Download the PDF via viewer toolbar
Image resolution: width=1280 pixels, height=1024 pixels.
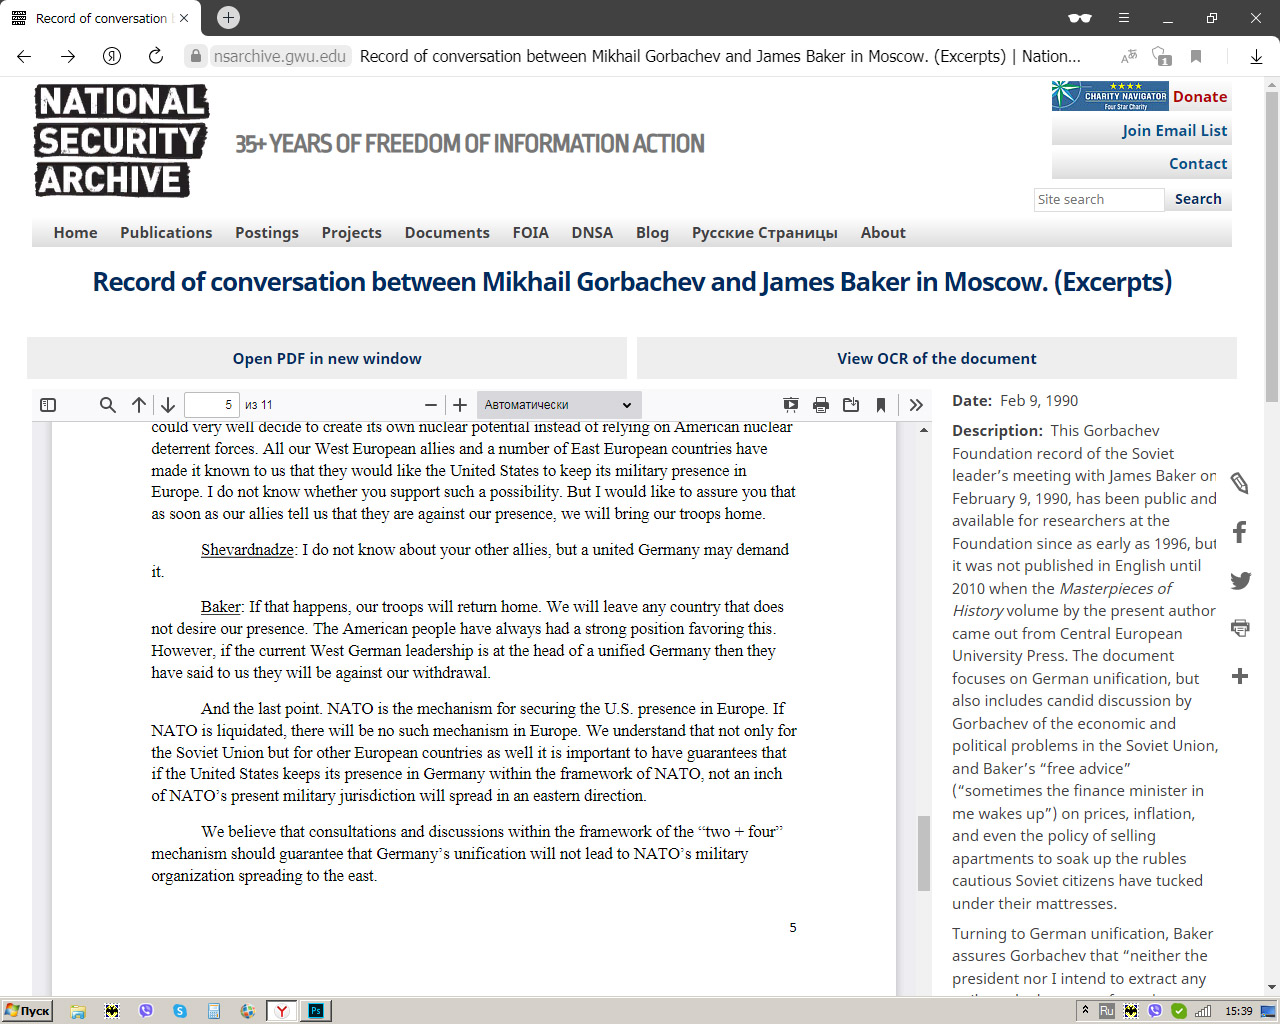[851, 405]
